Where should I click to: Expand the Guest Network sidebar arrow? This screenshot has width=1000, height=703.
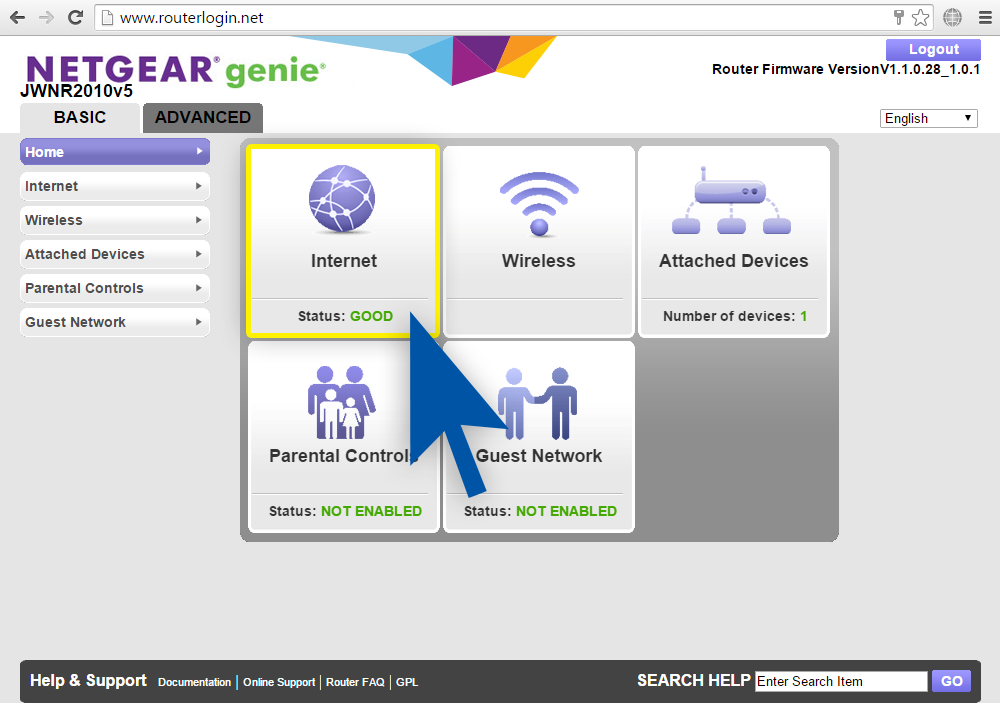[199, 322]
